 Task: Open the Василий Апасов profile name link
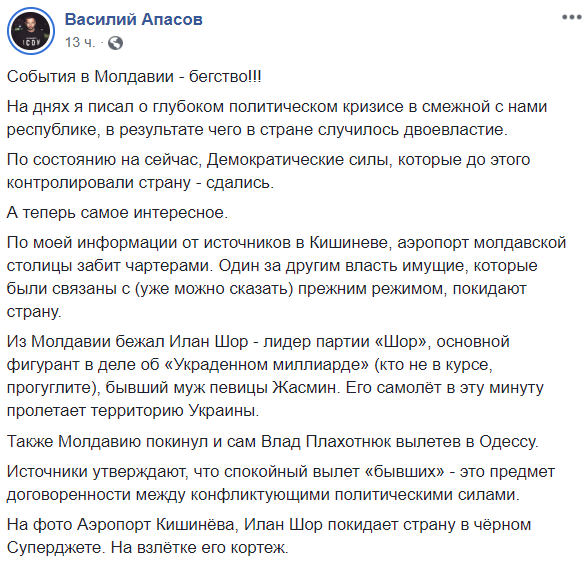[x=134, y=19]
